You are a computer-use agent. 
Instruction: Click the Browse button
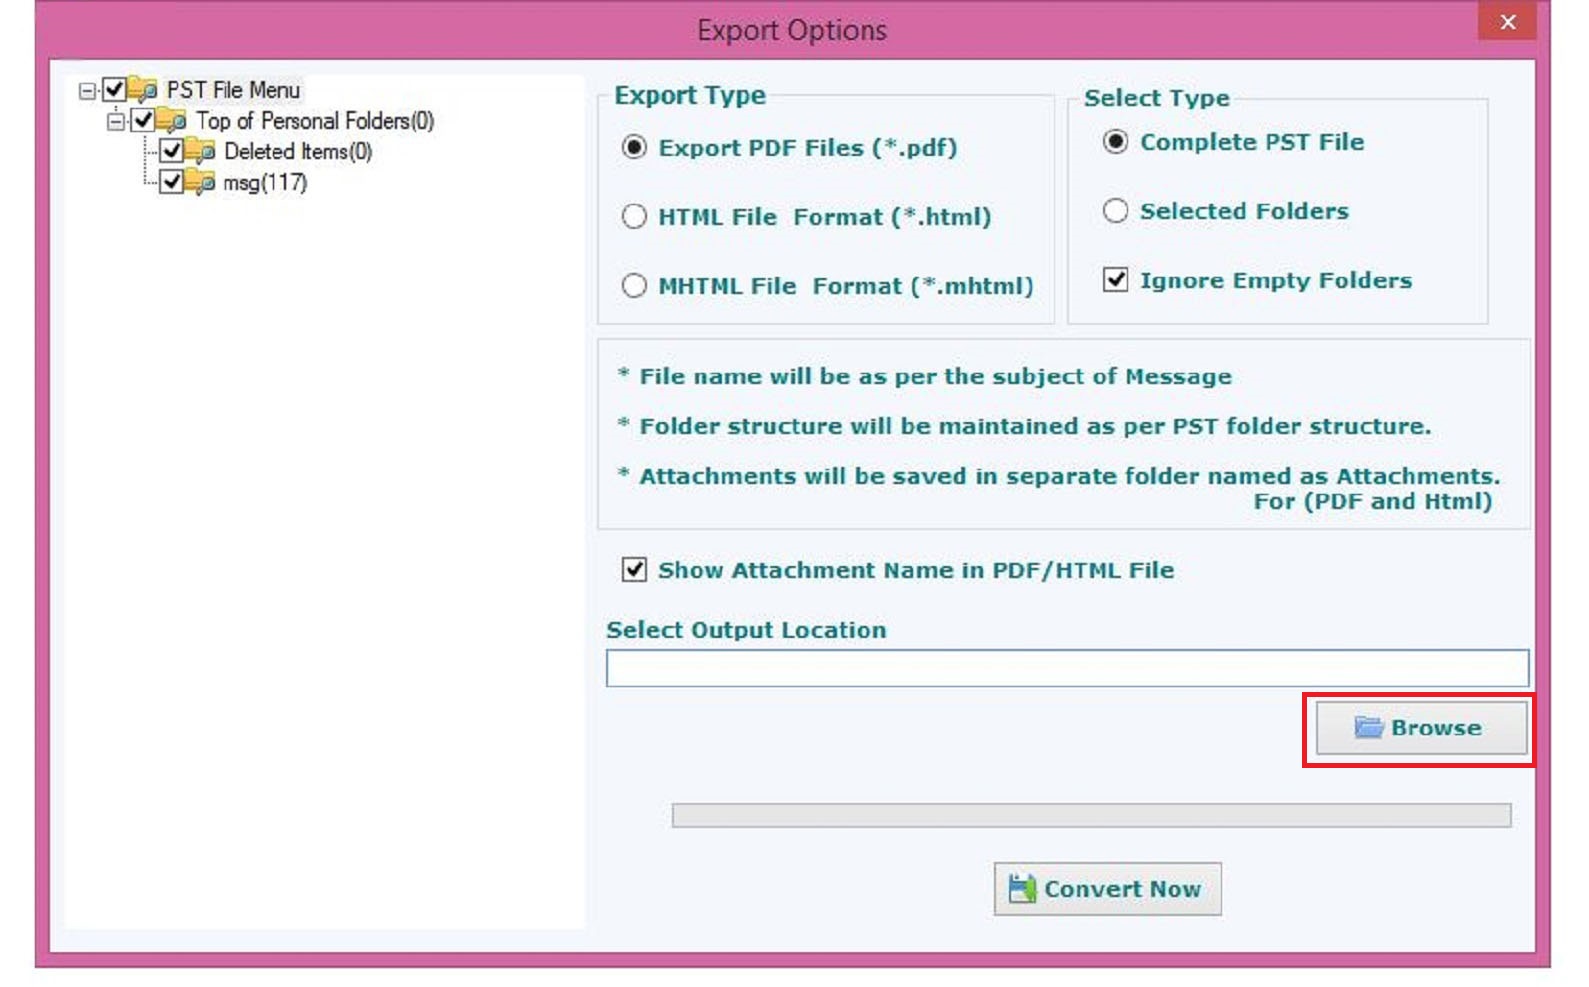point(1421,728)
